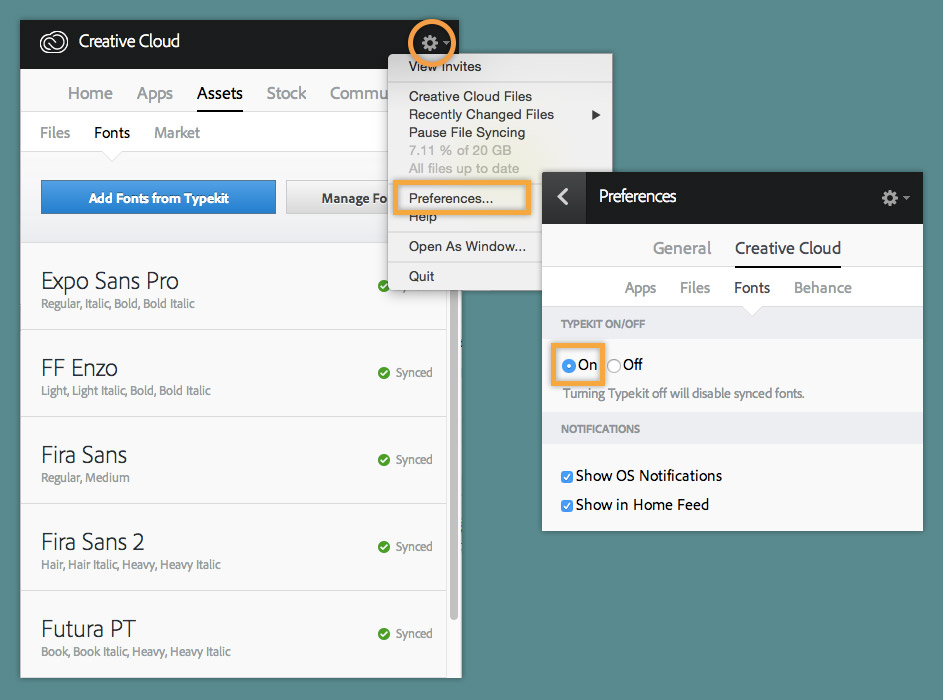This screenshot has width=943, height=700.
Task: Toggle the Show in Home Feed checkbox
Action: tap(567, 506)
